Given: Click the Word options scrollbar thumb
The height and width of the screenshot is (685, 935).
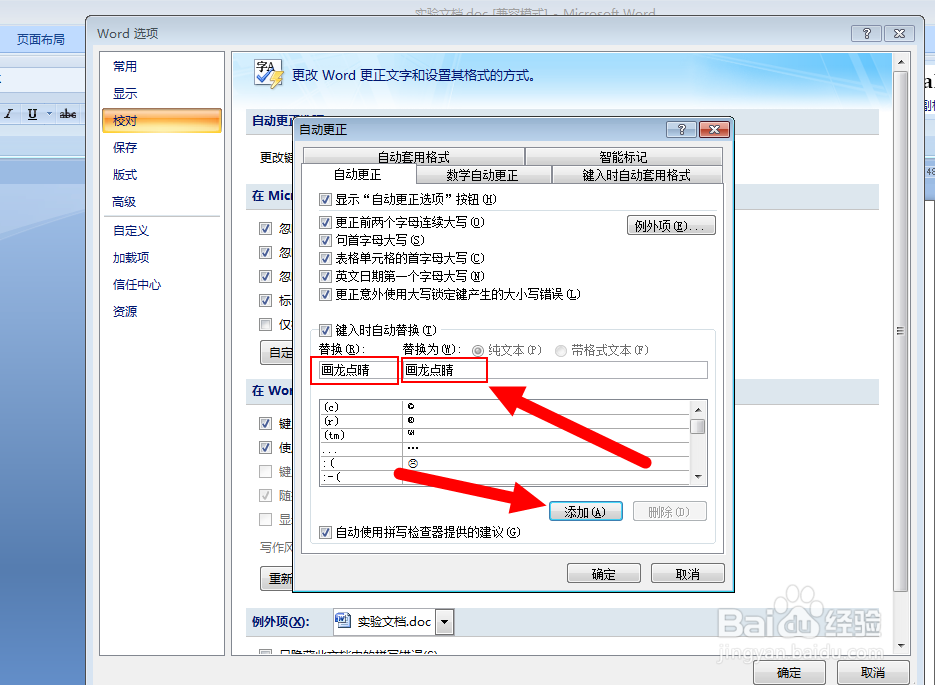Looking at the screenshot, I should [x=900, y=331].
